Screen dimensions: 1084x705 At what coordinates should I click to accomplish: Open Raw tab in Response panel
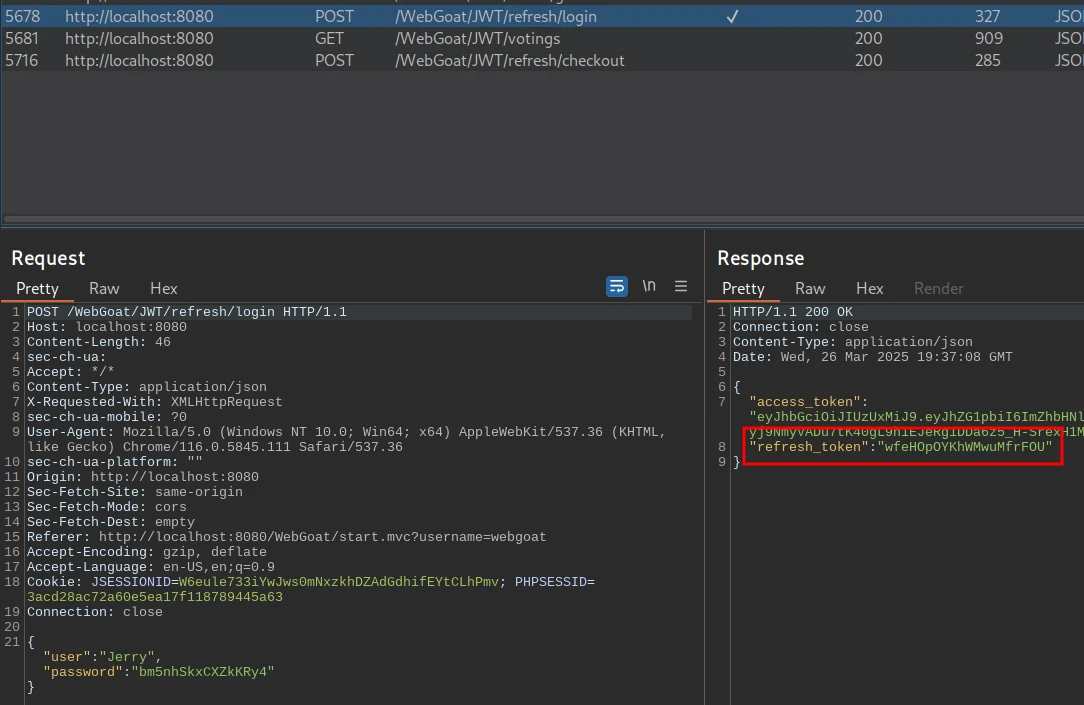(810, 288)
